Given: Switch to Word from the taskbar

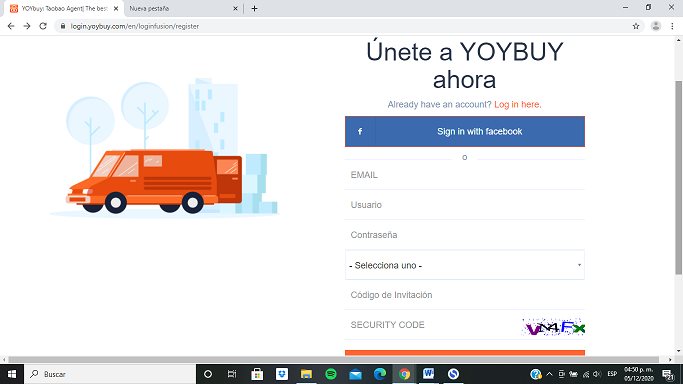Looking at the screenshot, I should (429, 374).
